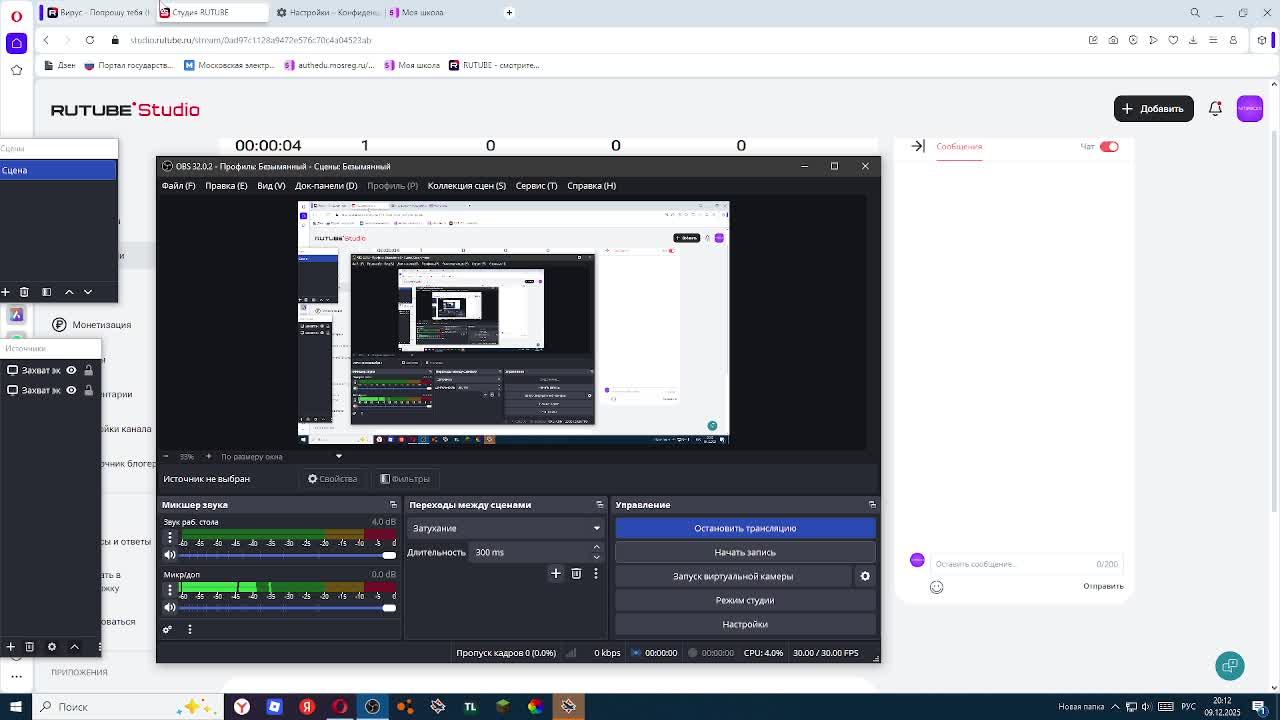Open OBS Сервис menu
The height and width of the screenshot is (720, 1280).
point(536,186)
